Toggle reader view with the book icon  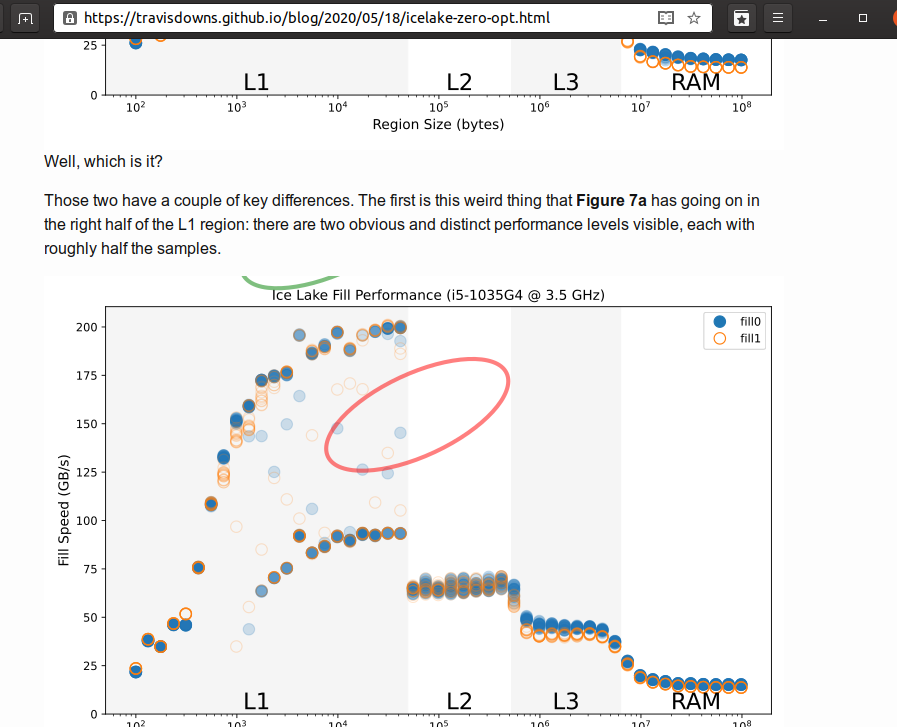tap(666, 18)
